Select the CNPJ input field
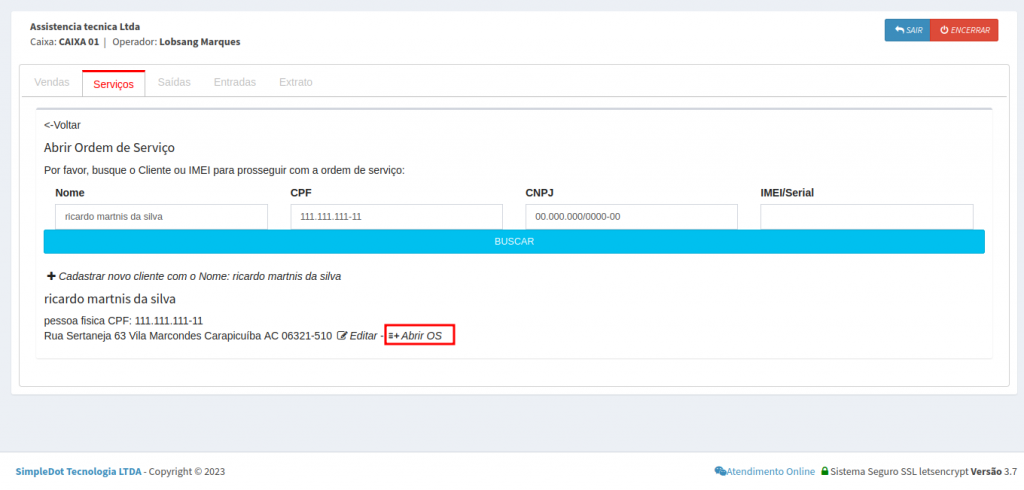1024x490 pixels. click(x=631, y=216)
